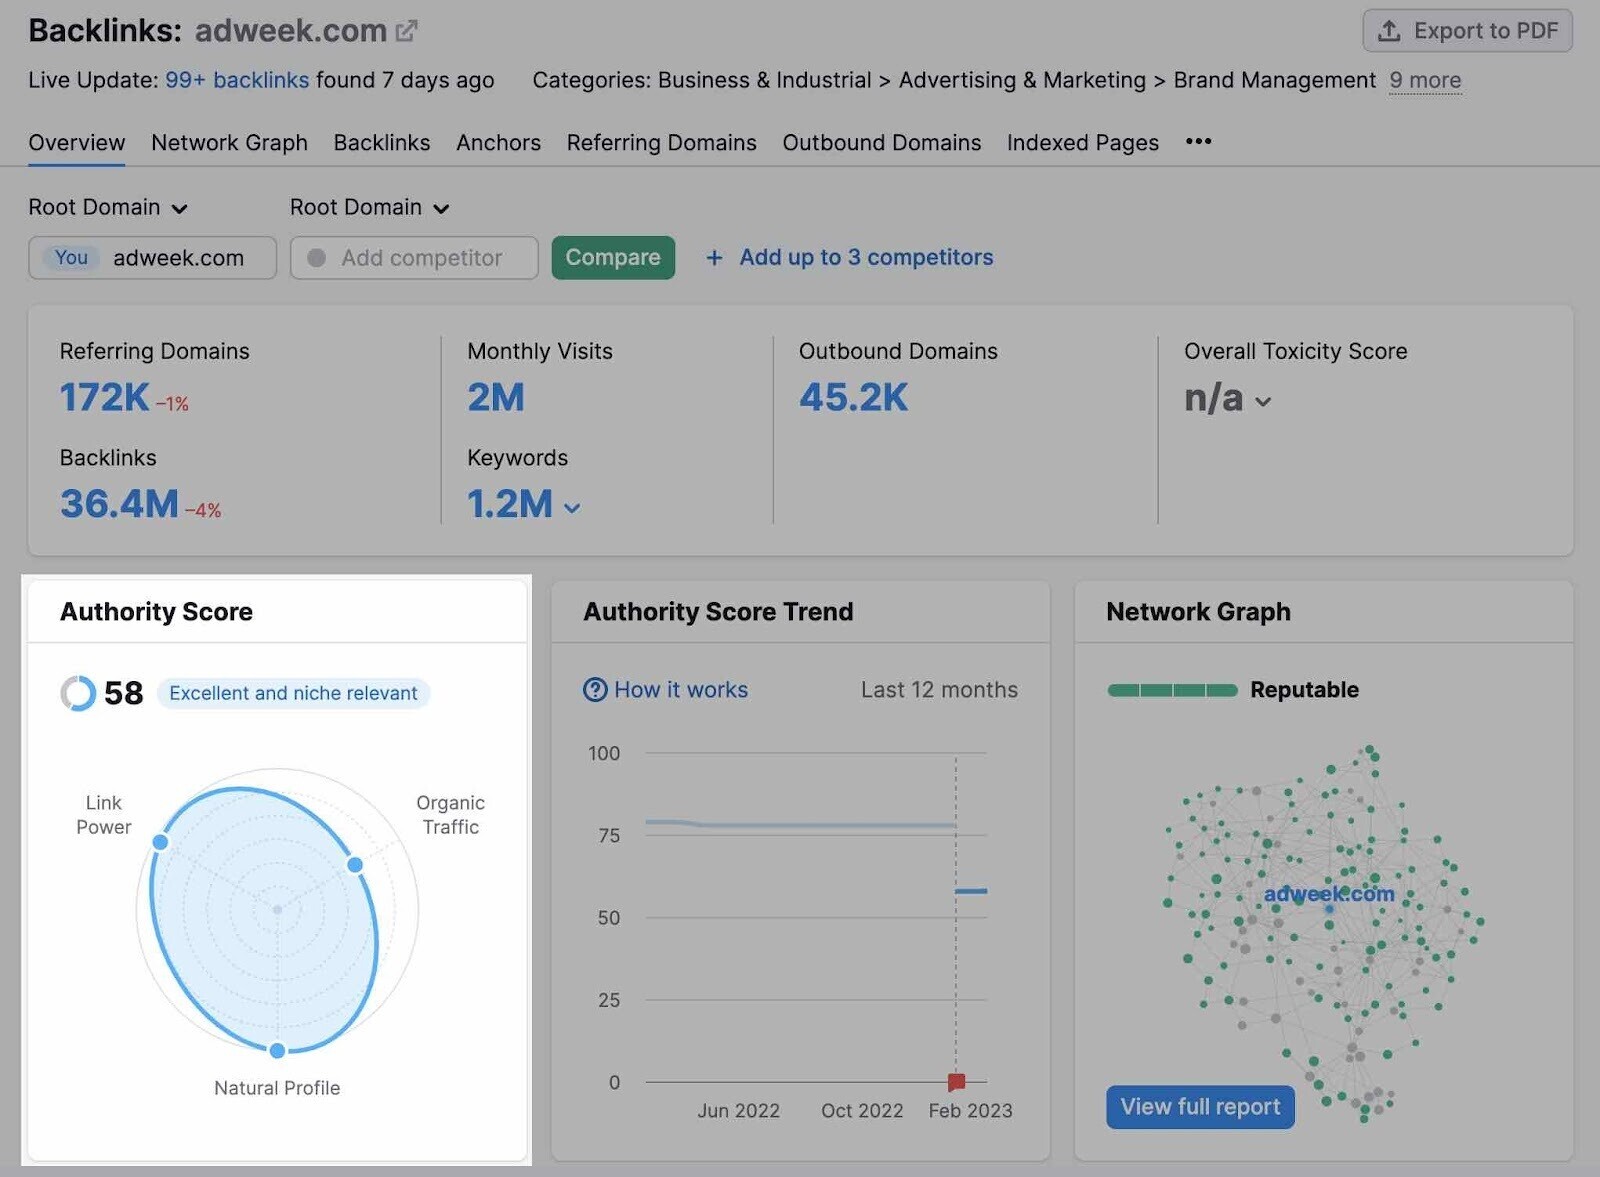1600x1177 pixels.
Task: Click the Excellent and niche relevant badge
Action: click(x=293, y=693)
